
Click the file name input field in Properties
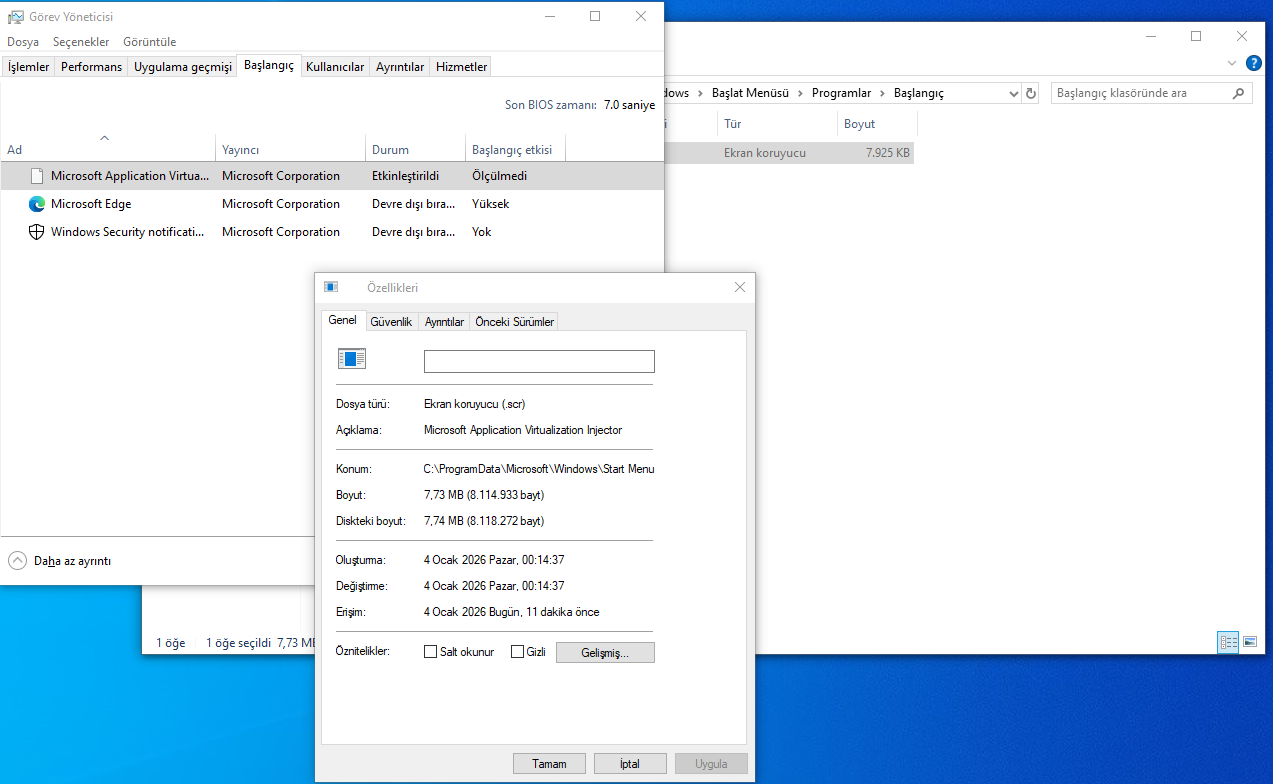tap(539, 361)
